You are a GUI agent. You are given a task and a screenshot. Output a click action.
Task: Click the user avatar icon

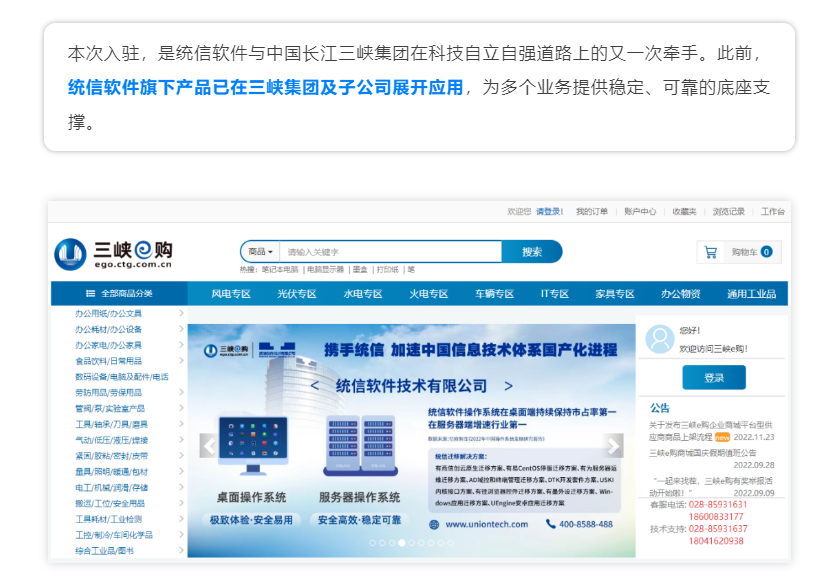[x=659, y=339]
